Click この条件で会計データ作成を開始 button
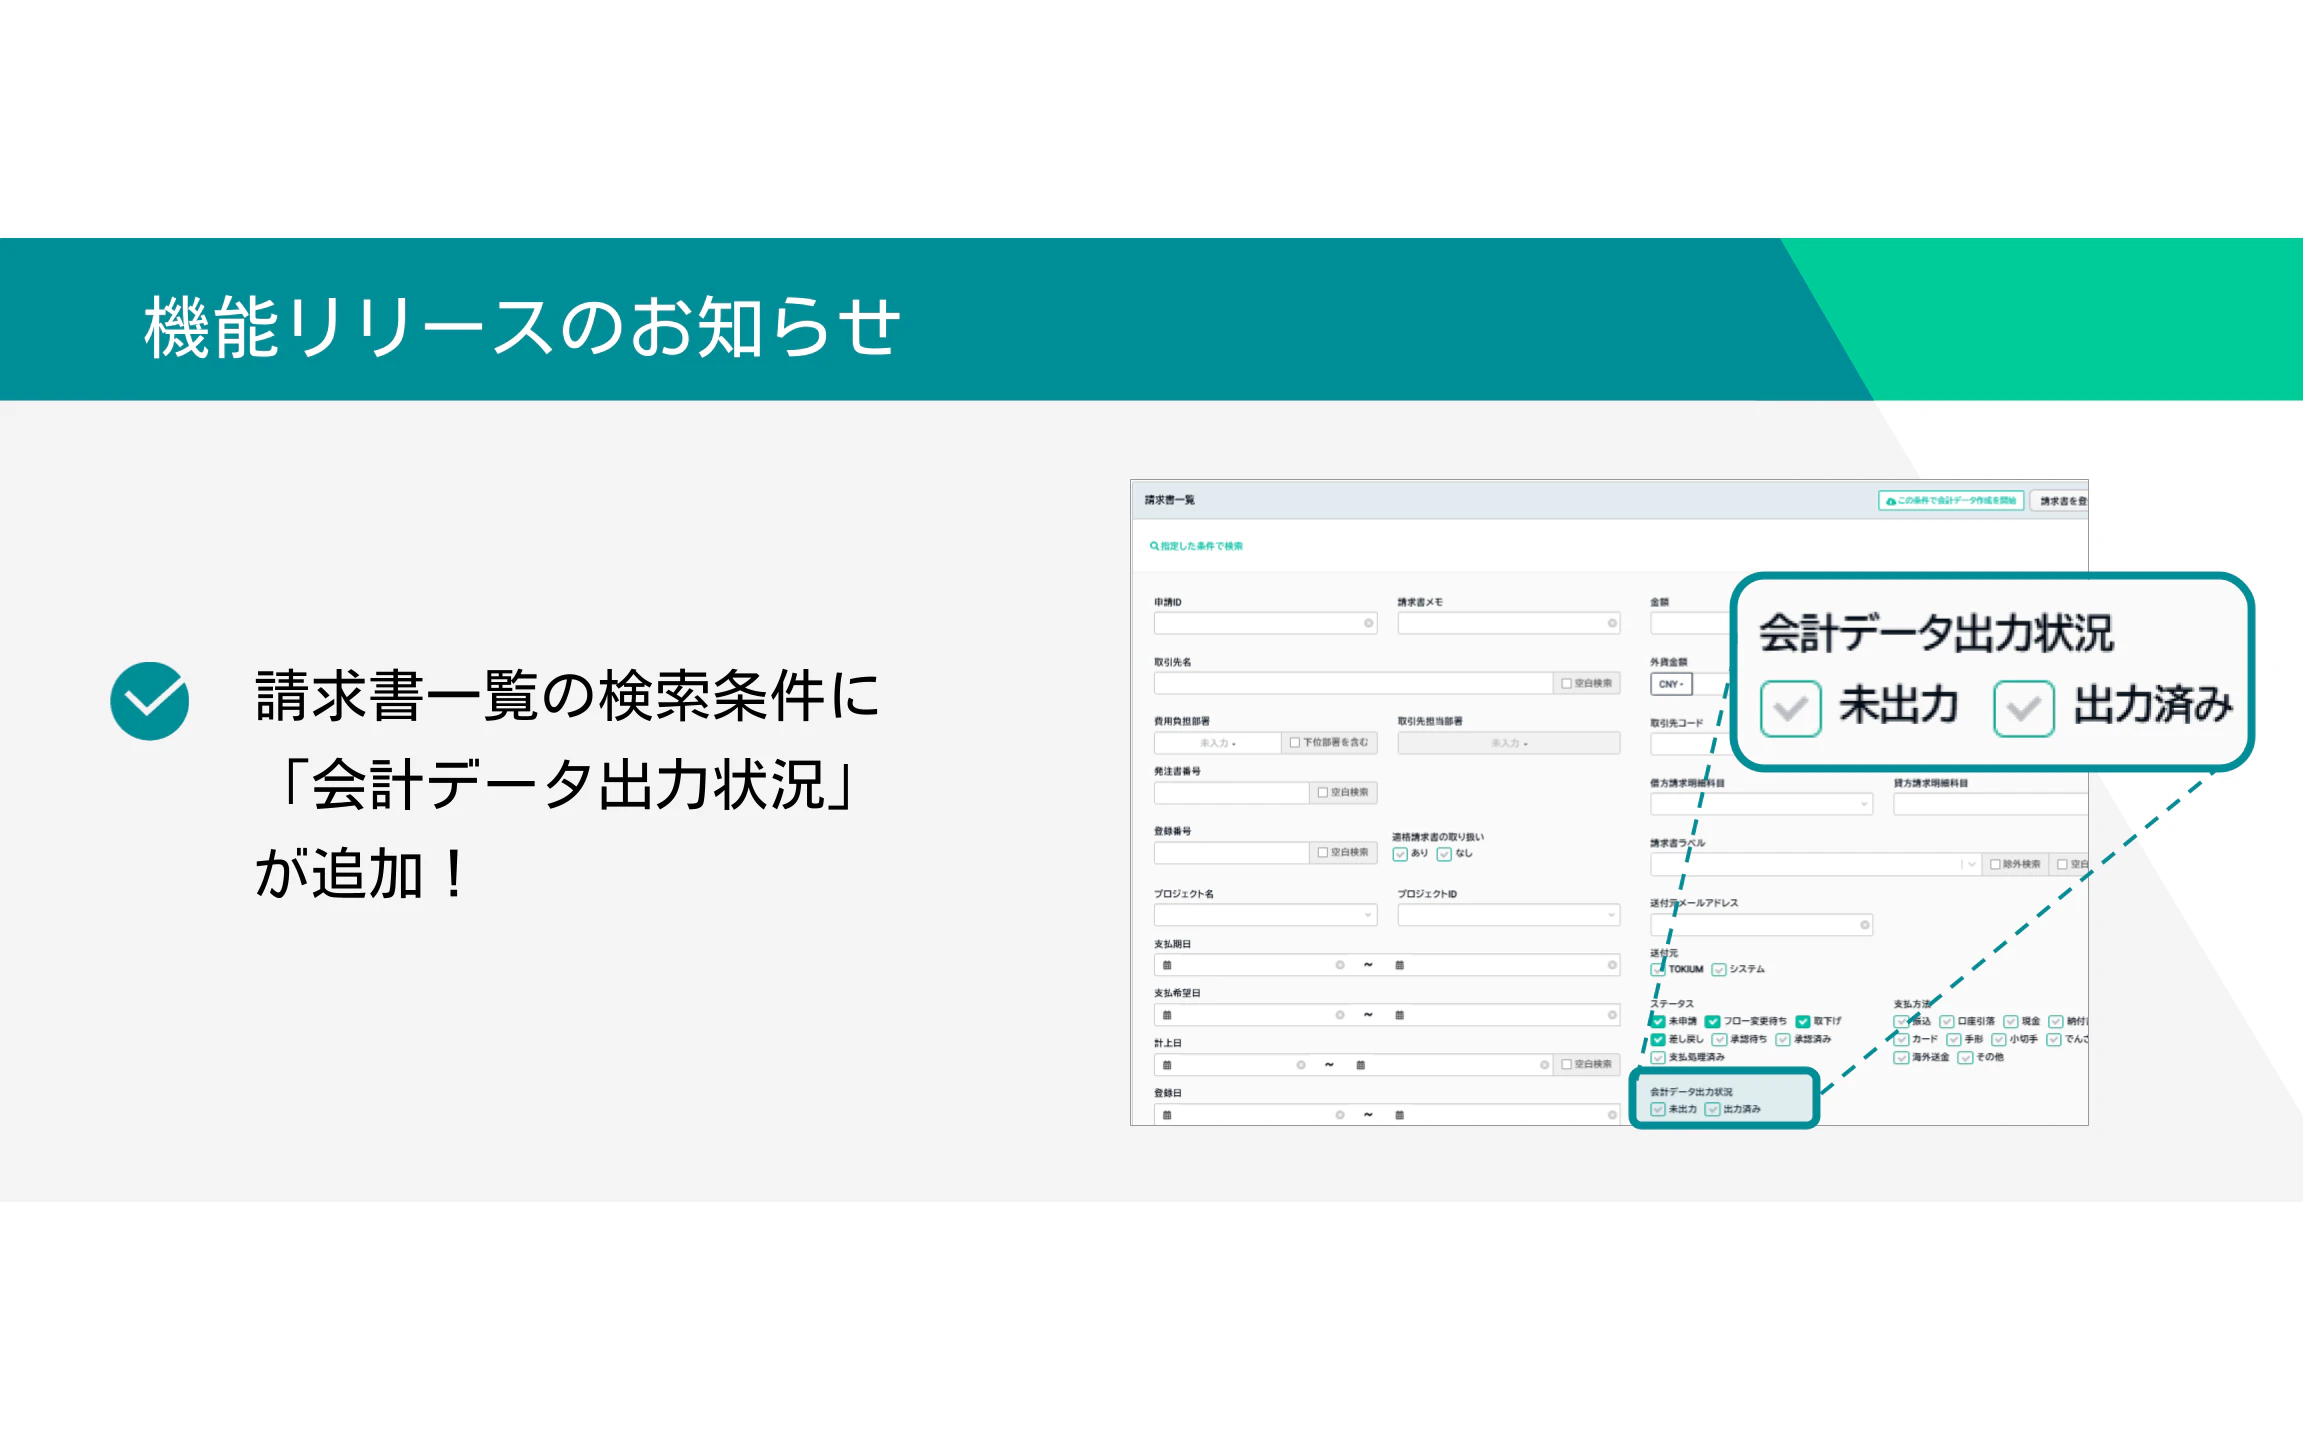Viewport: 2303px width, 1440px height. point(1950,501)
